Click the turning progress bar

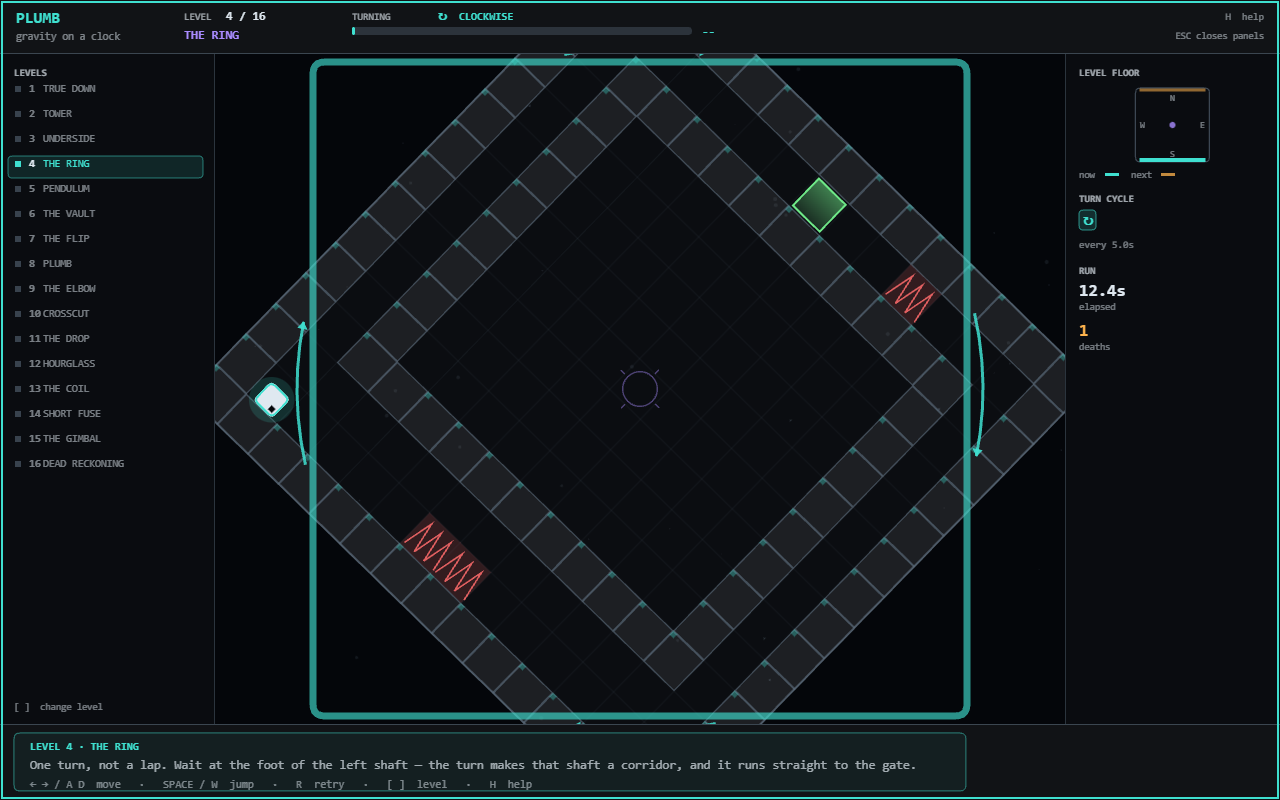pyautogui.click(x=522, y=31)
